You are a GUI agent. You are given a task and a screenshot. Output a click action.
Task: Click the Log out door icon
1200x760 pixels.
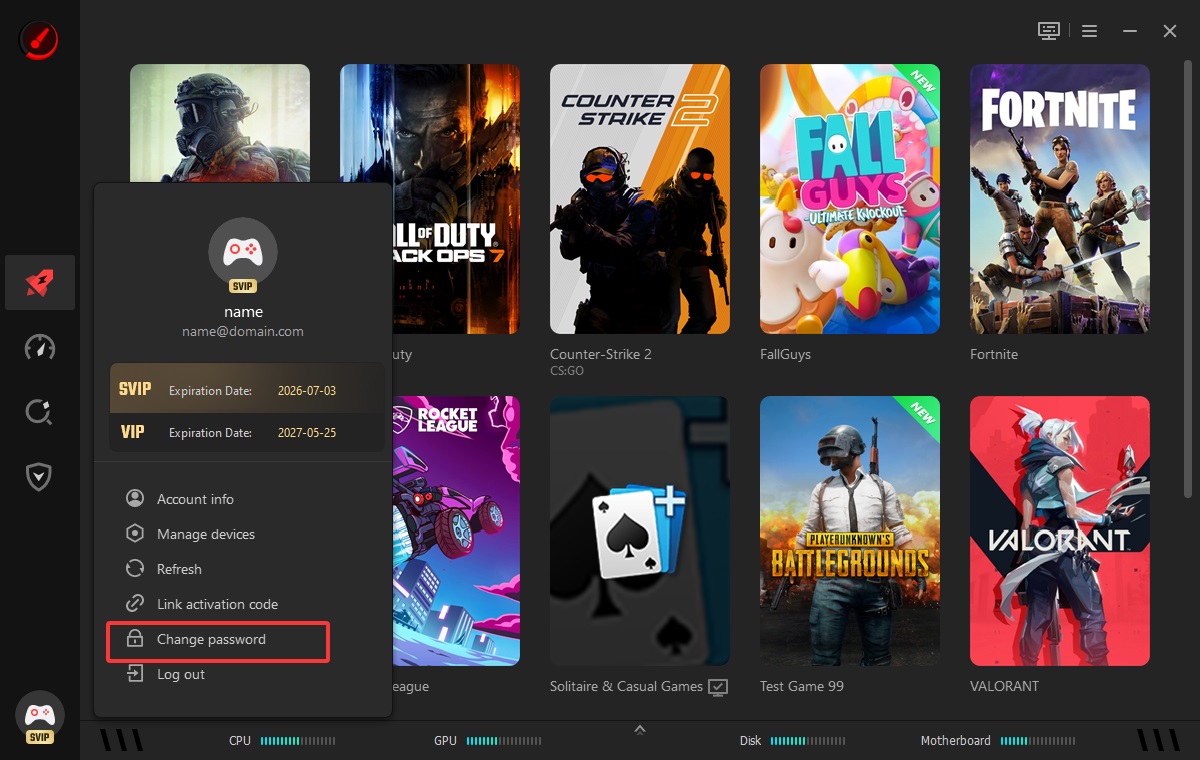point(135,674)
